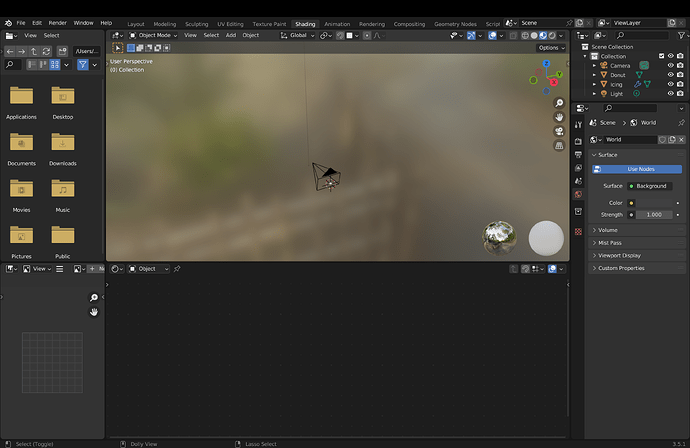The width and height of the screenshot is (690, 448).
Task: Open the Render properties tab
Action: click(x=578, y=141)
